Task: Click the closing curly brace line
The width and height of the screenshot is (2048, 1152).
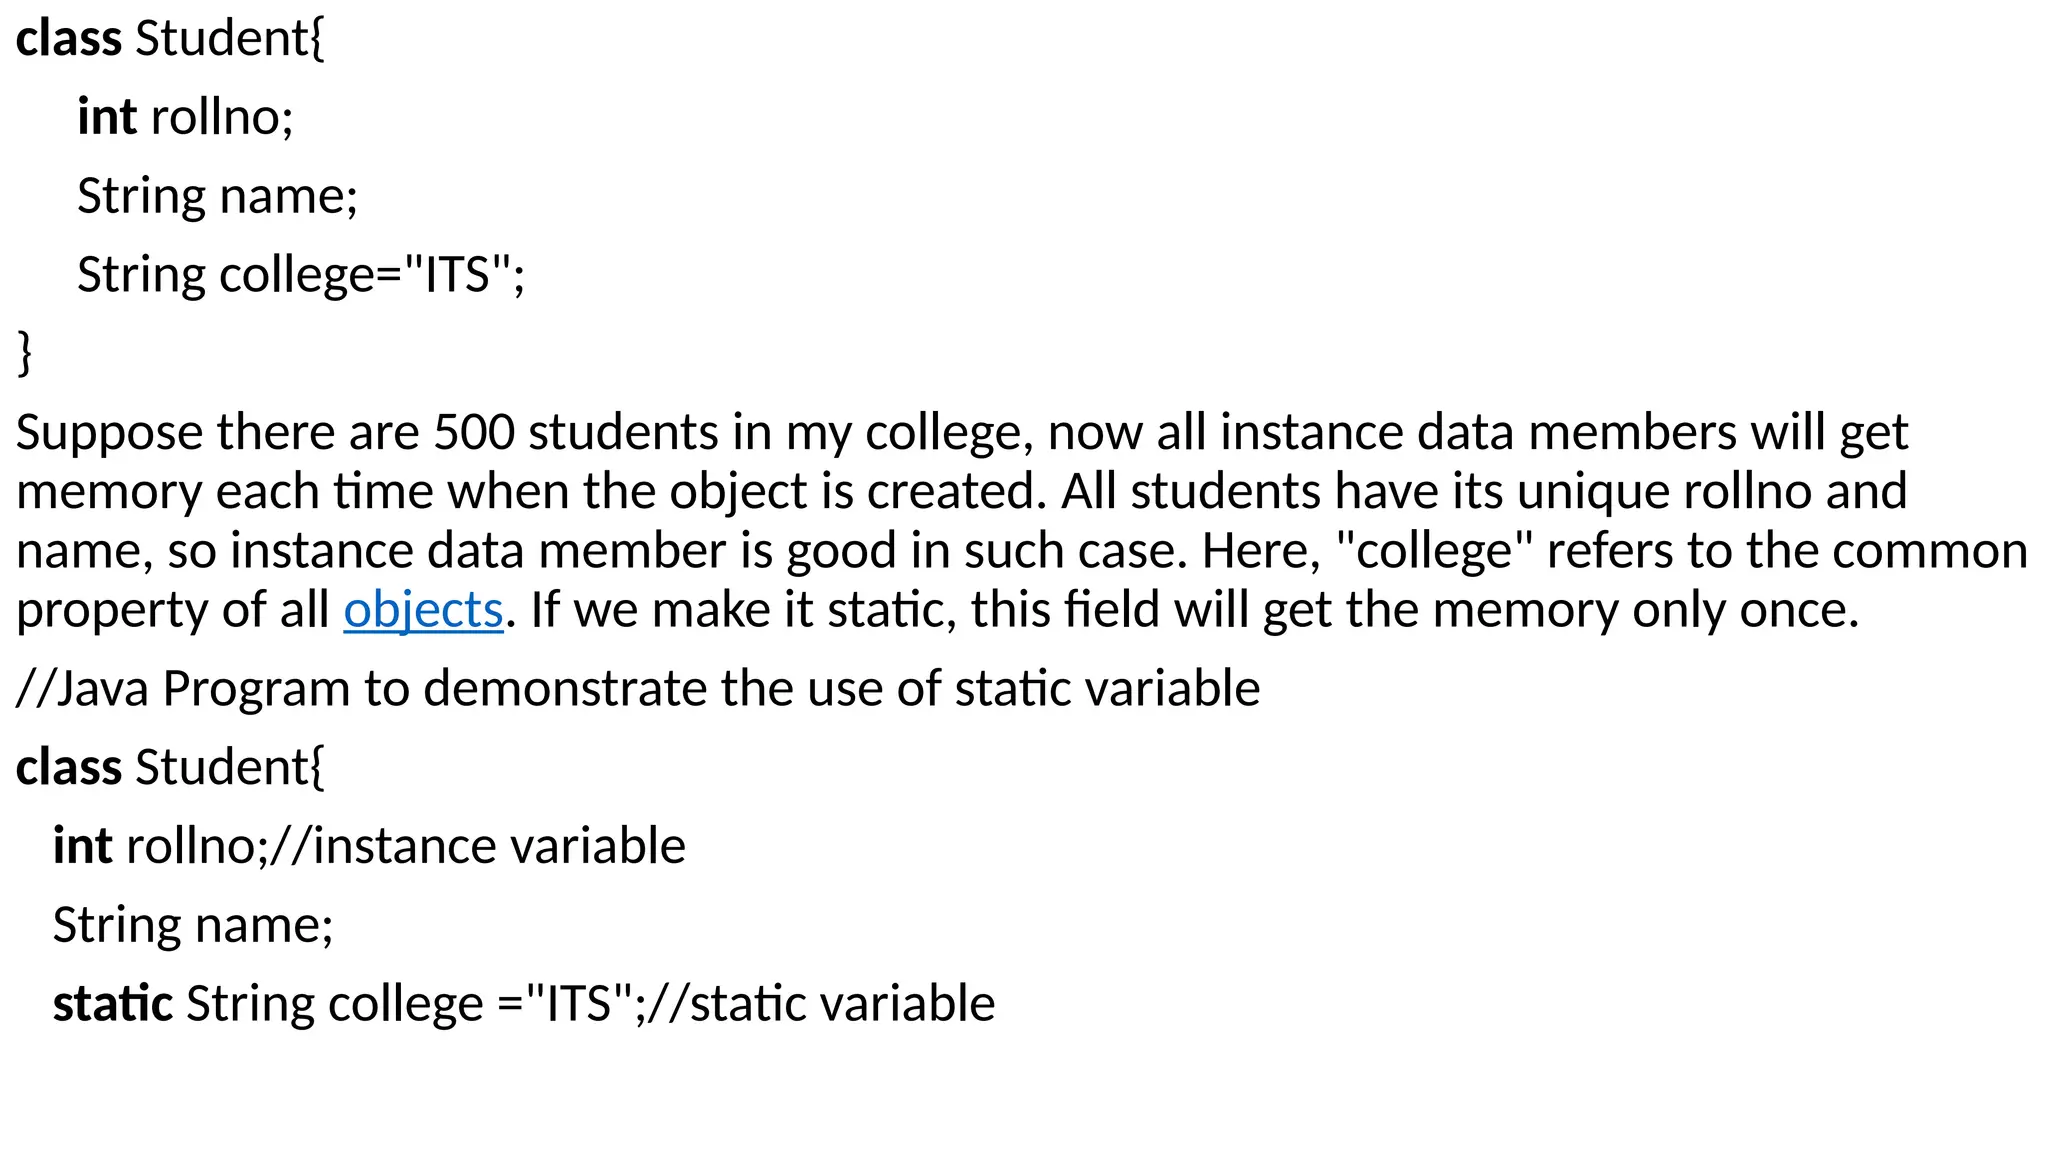Action: coord(25,353)
